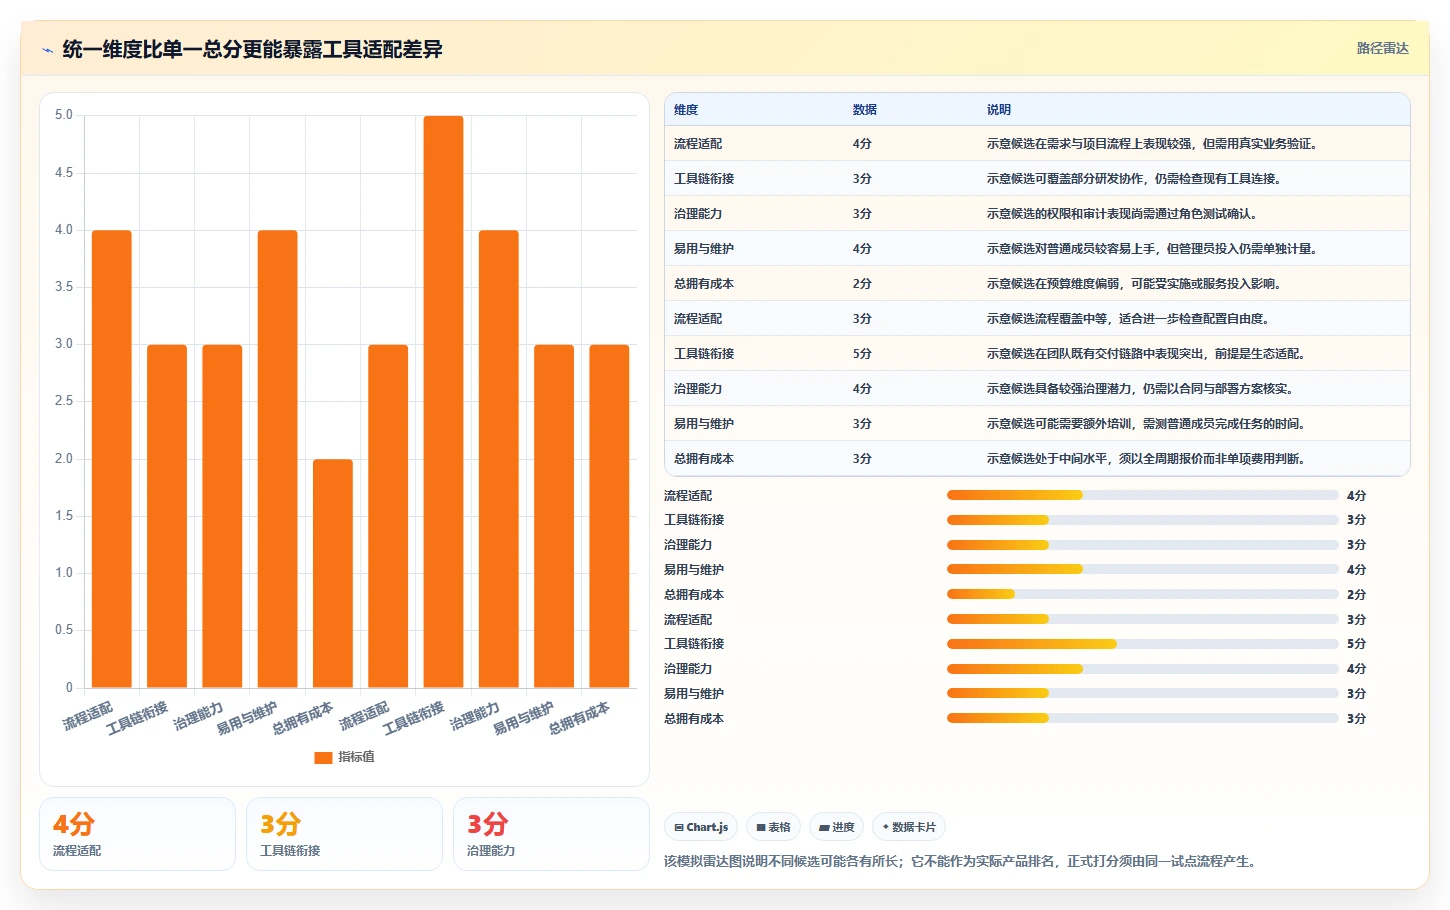
Task: Select the row mentioning 全周期报价而非单项费用
Action: pos(1037,459)
